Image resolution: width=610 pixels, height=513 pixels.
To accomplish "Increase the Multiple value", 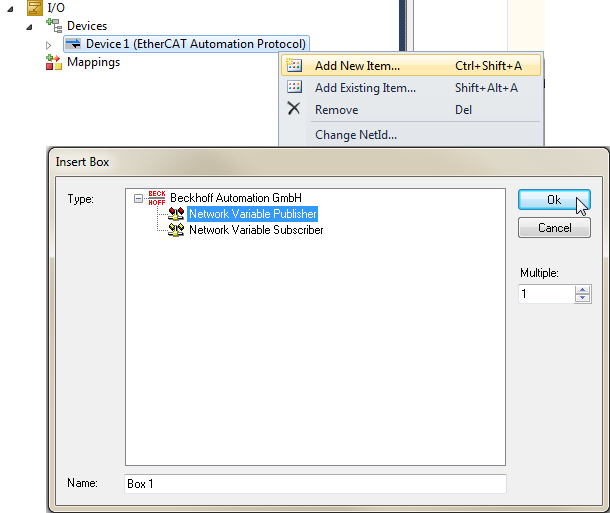I will 582,290.
